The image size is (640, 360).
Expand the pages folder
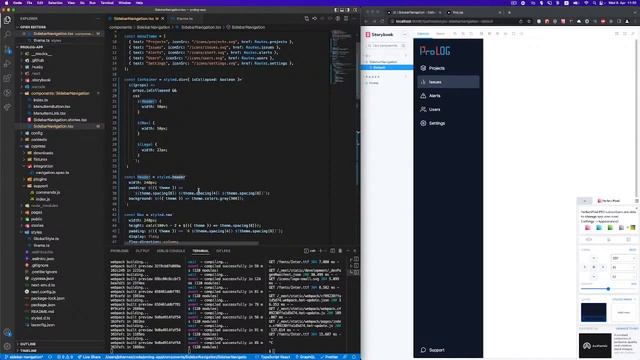coord(36,212)
